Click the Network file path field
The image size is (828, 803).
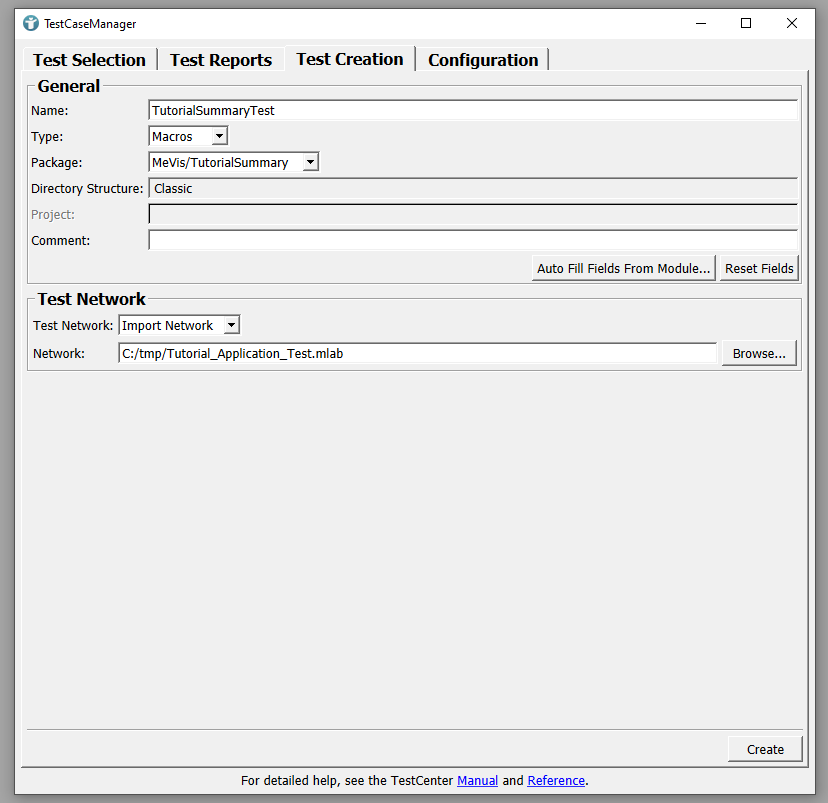click(417, 353)
